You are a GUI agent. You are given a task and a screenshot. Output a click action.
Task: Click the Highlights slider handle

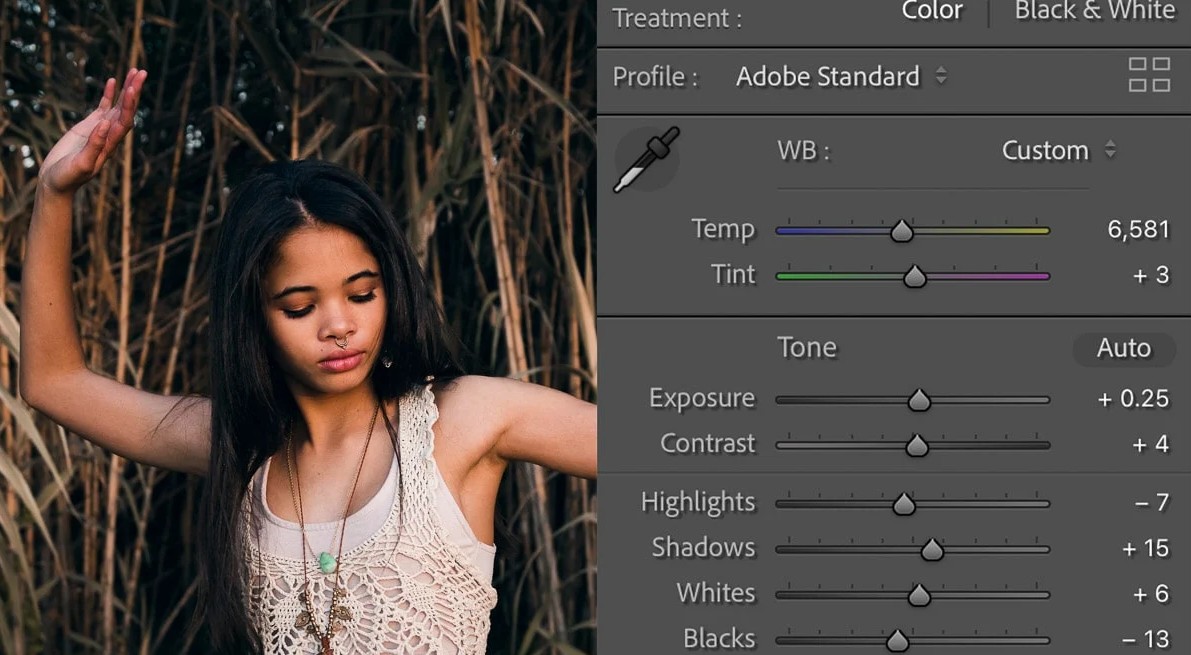click(x=904, y=504)
